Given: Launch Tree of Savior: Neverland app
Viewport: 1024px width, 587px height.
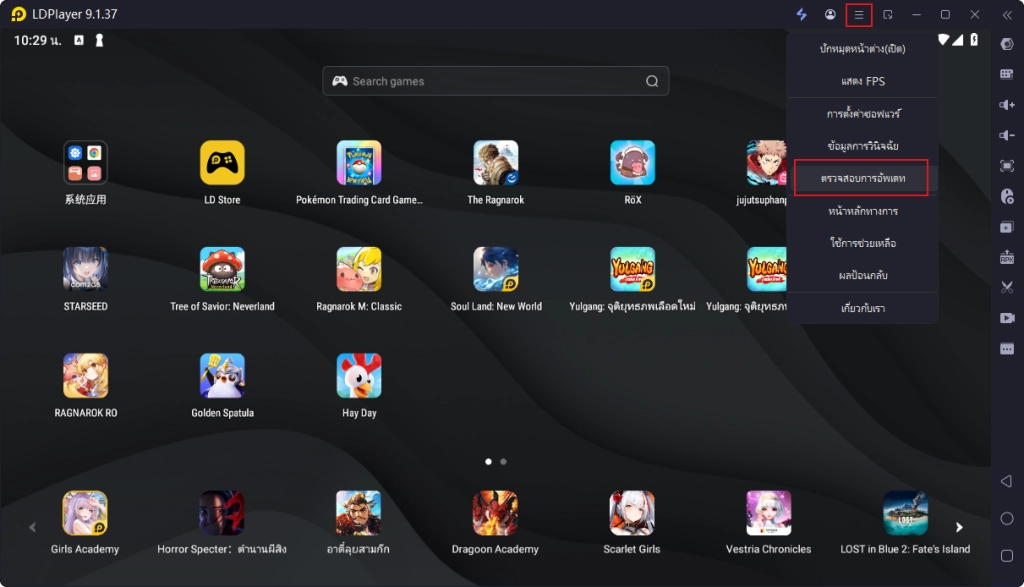Looking at the screenshot, I should click(222, 279).
